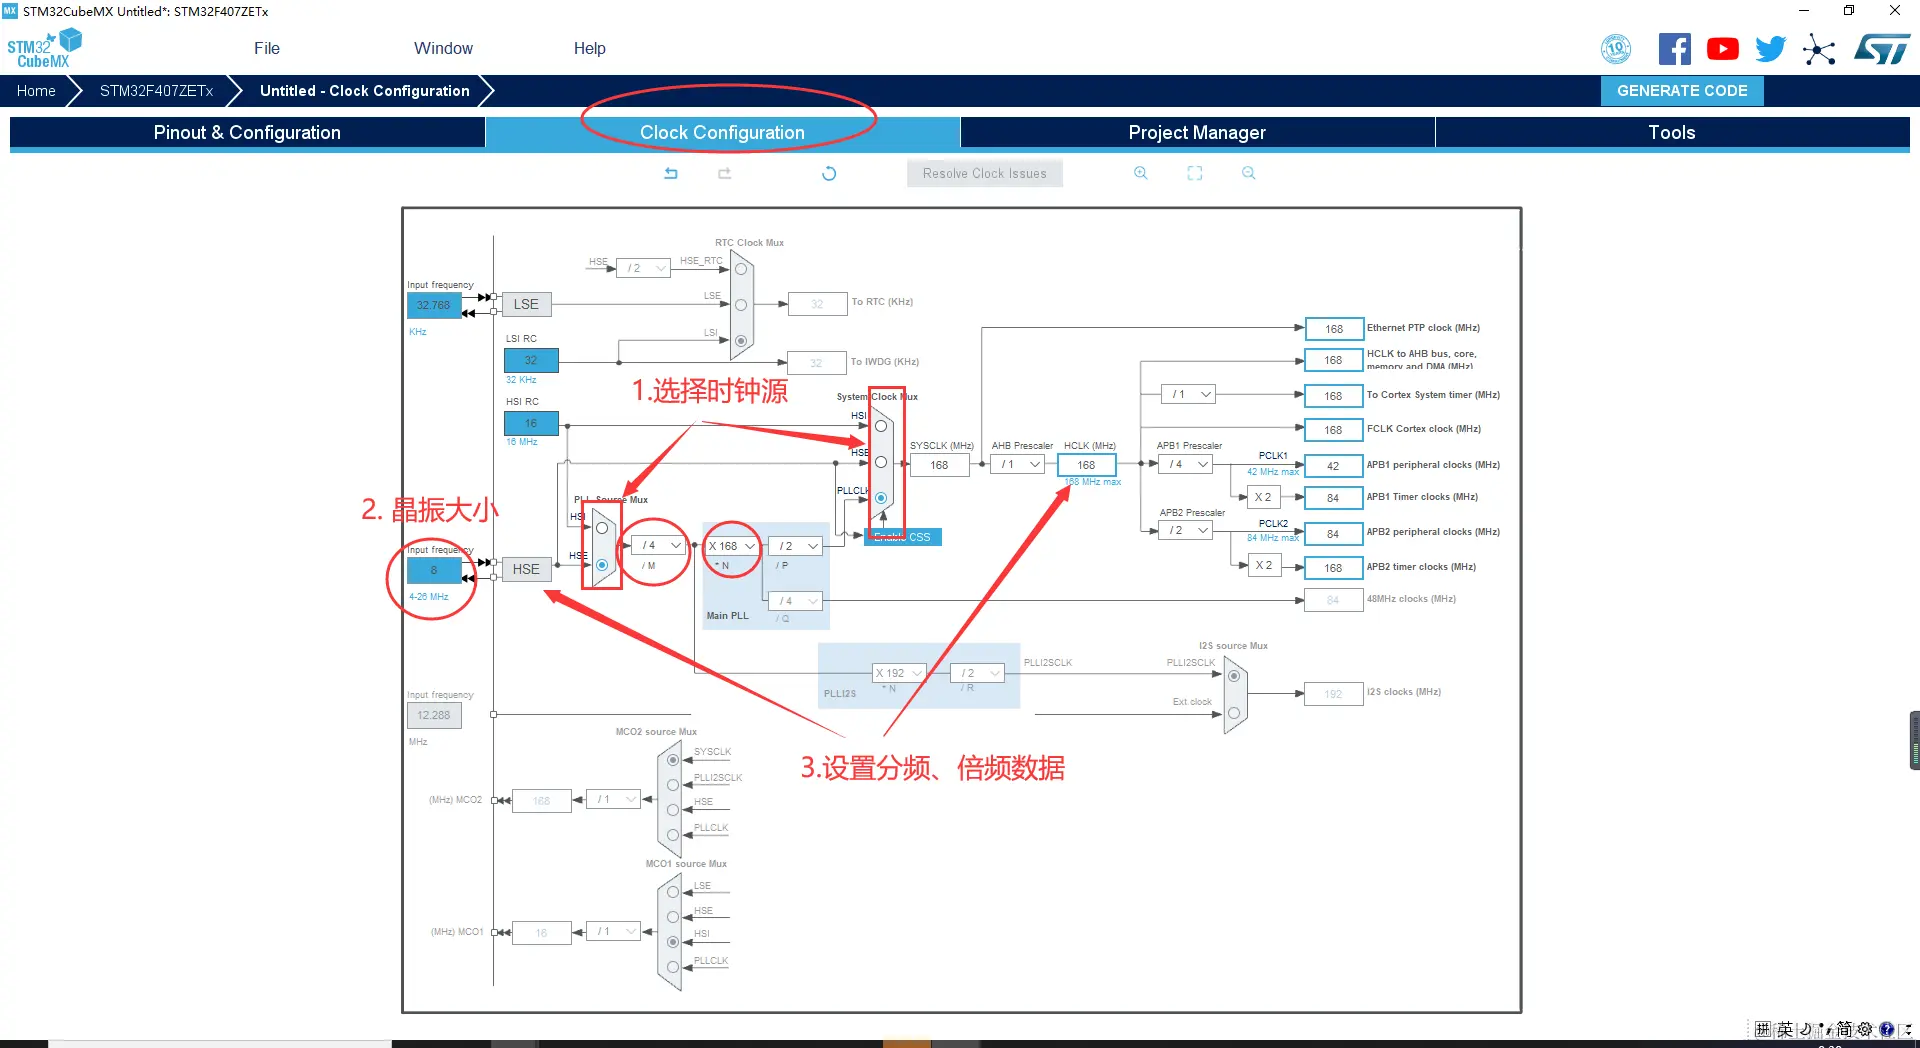The height and width of the screenshot is (1048, 1920).
Task: Click Untitled - Clock Configuration breadcrumb
Action: point(364,91)
